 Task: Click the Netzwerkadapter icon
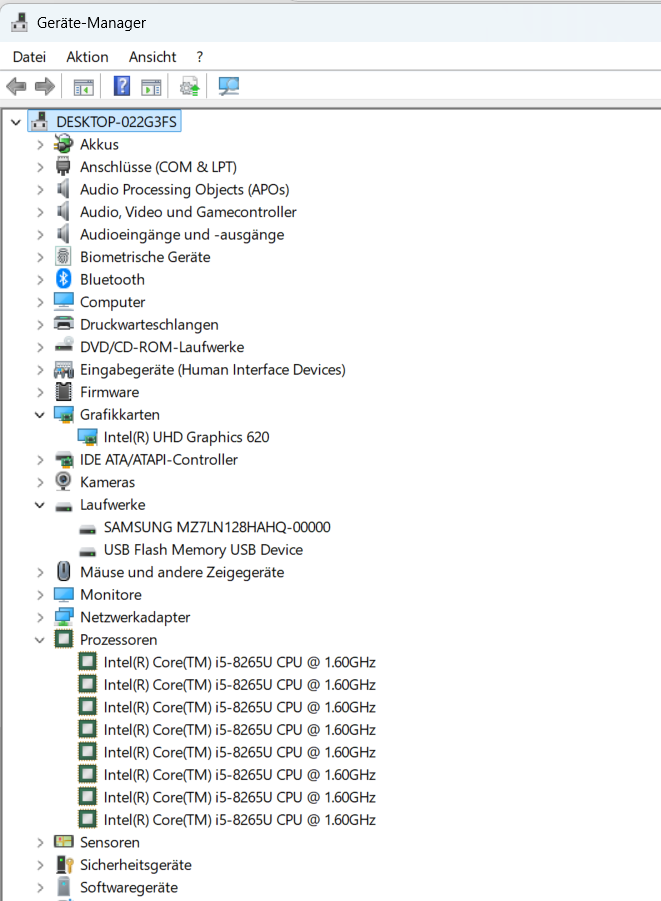tap(63, 617)
